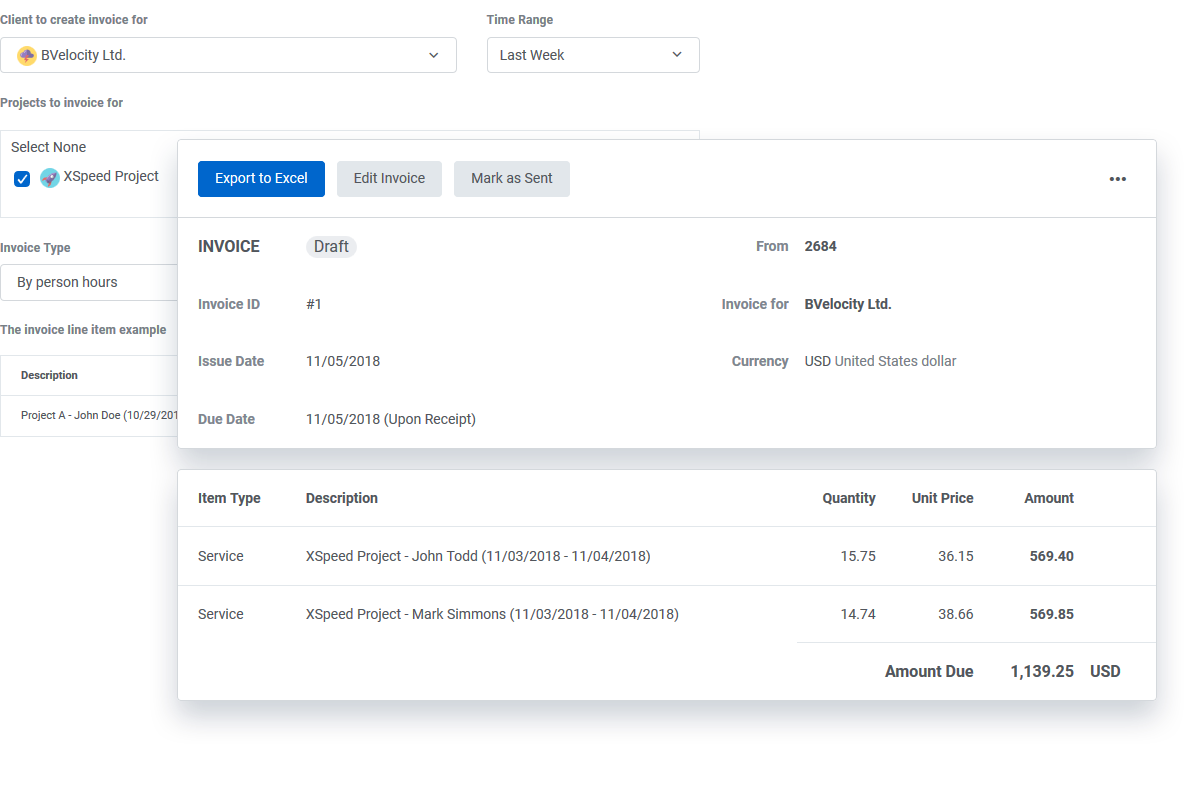Click the Edit Invoice button
This screenshot has width=1184, height=800.
(x=389, y=179)
